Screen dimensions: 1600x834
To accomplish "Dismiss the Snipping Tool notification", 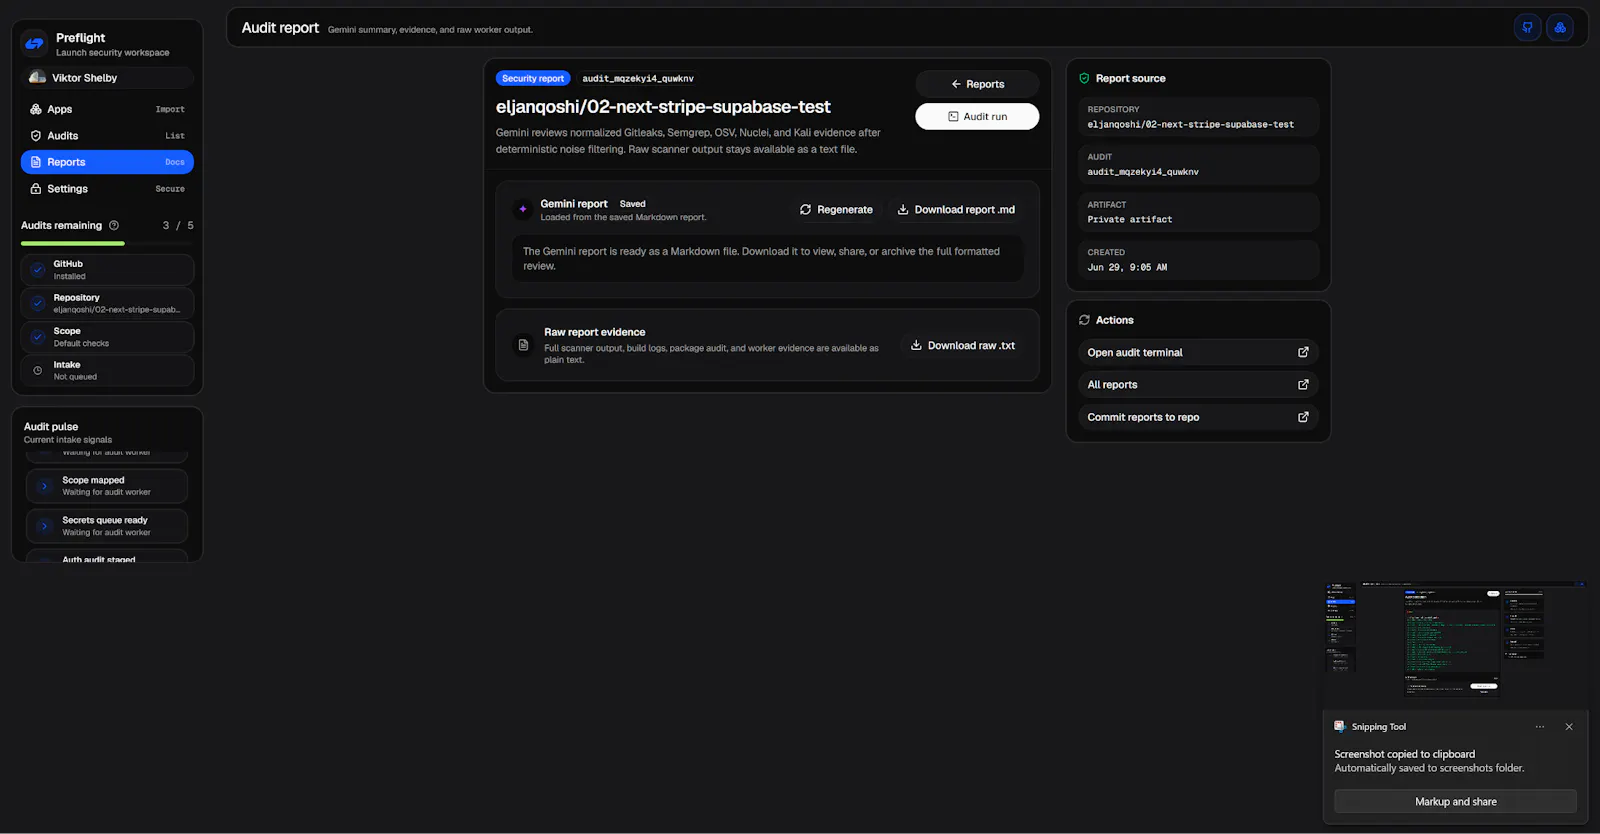I will point(1569,727).
